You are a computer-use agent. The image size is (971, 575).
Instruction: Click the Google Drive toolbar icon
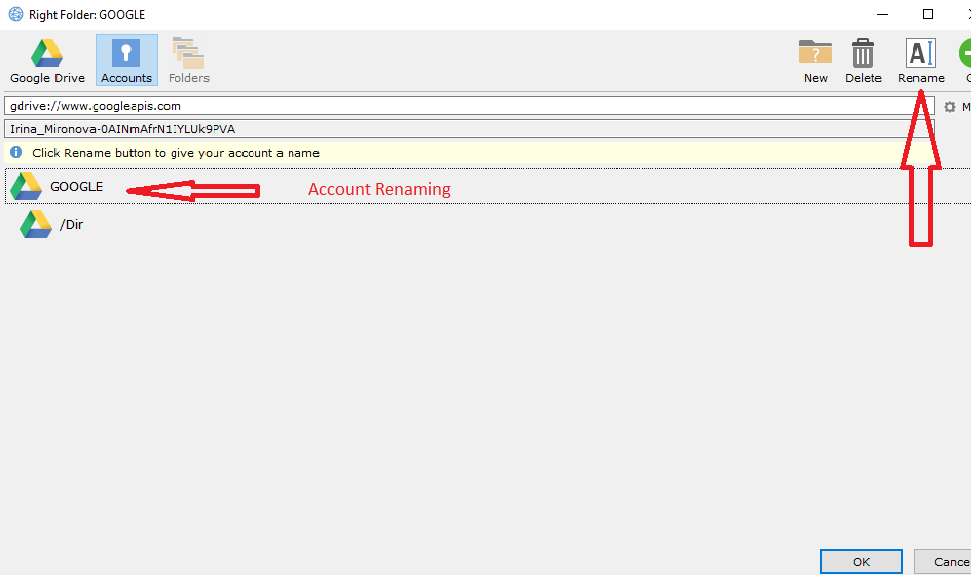[x=47, y=60]
